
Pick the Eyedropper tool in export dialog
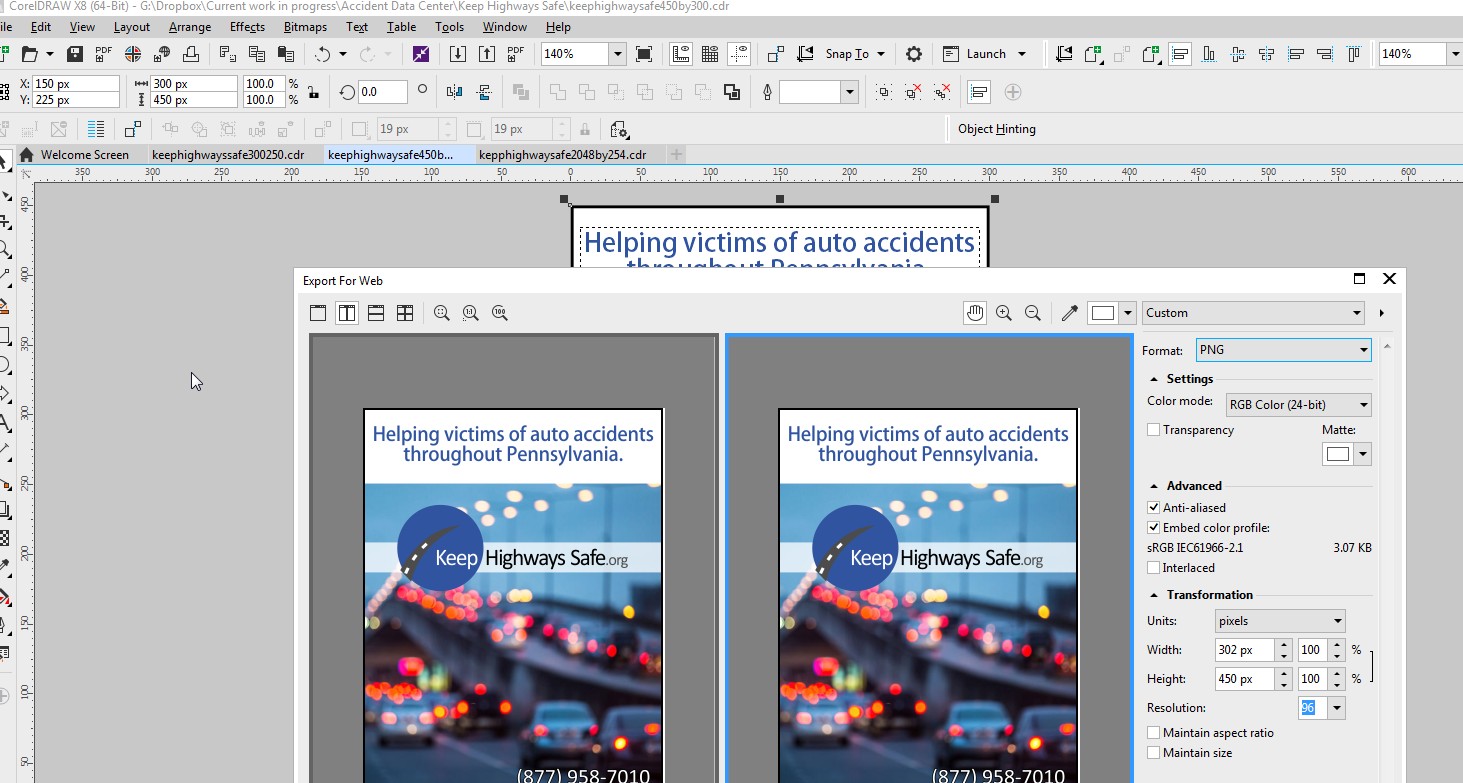(1069, 313)
